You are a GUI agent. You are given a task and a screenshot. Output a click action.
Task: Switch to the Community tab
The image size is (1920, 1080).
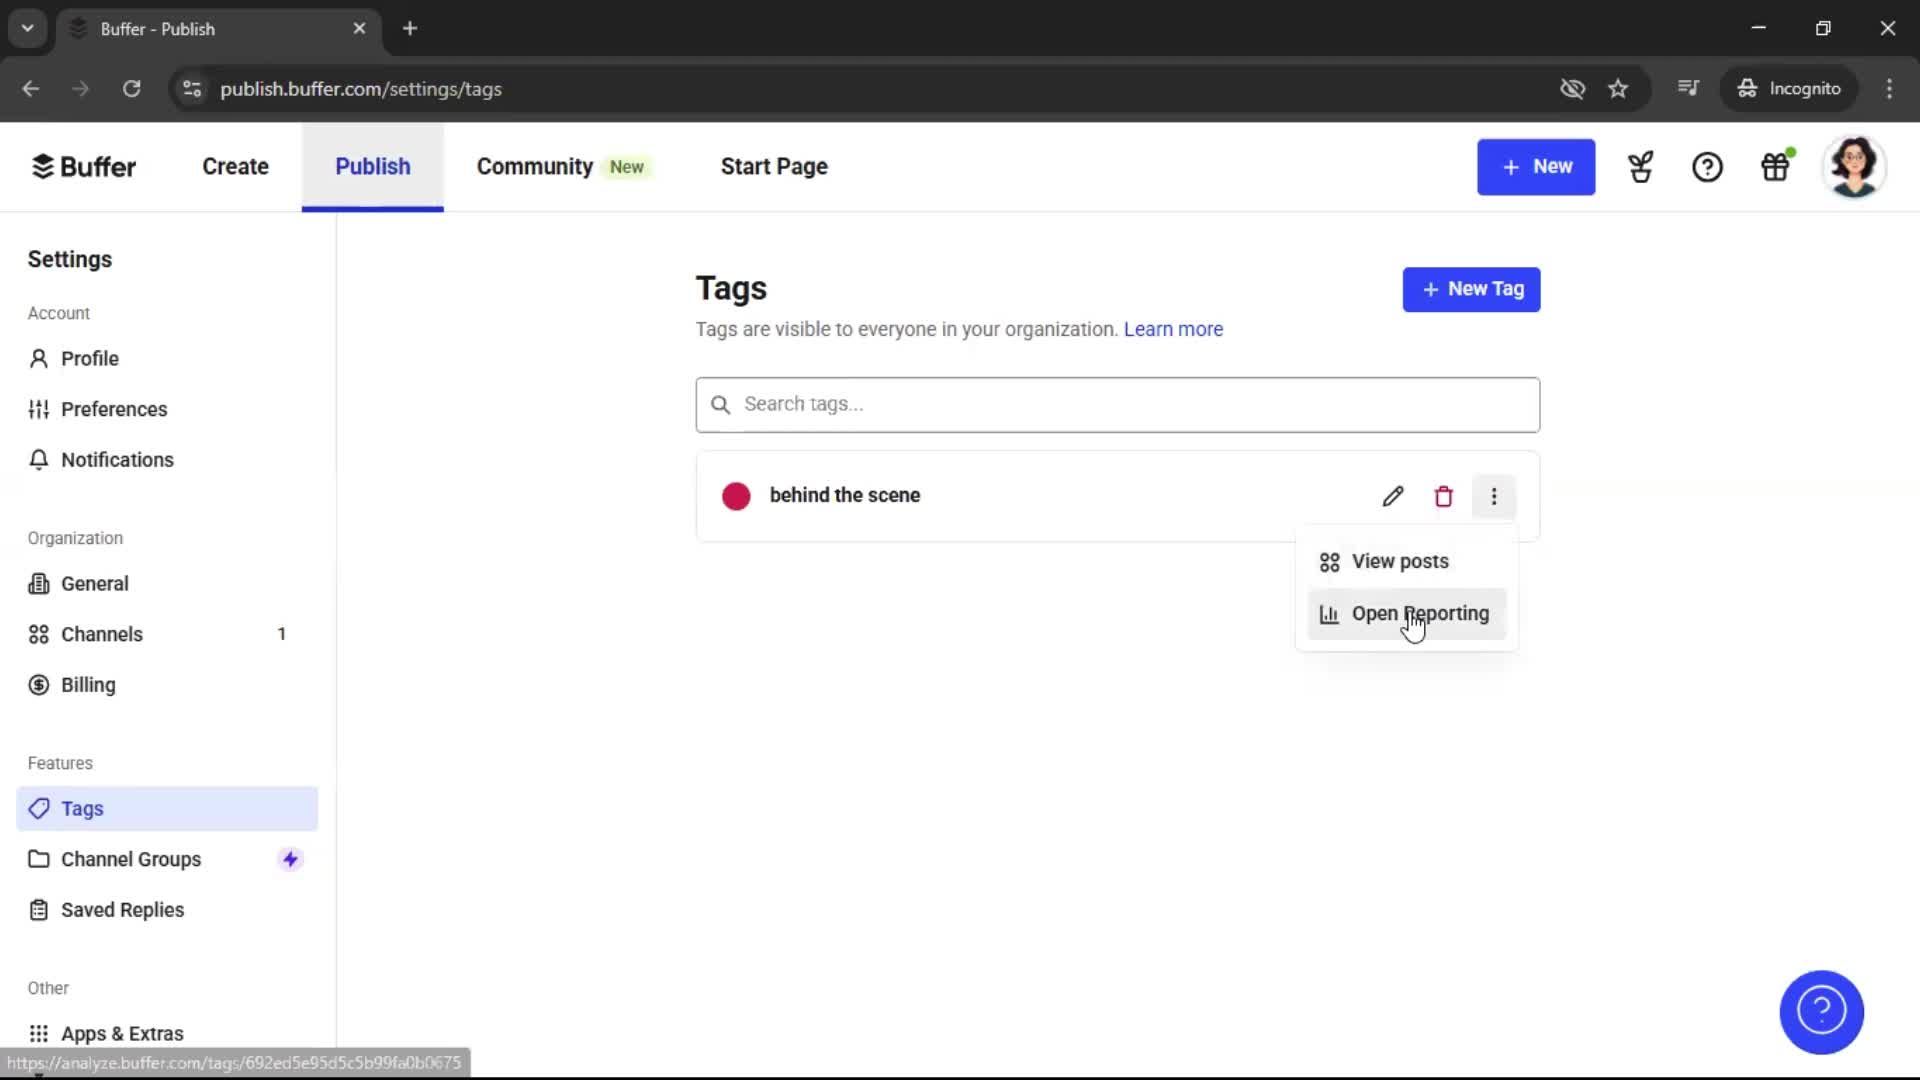(534, 167)
